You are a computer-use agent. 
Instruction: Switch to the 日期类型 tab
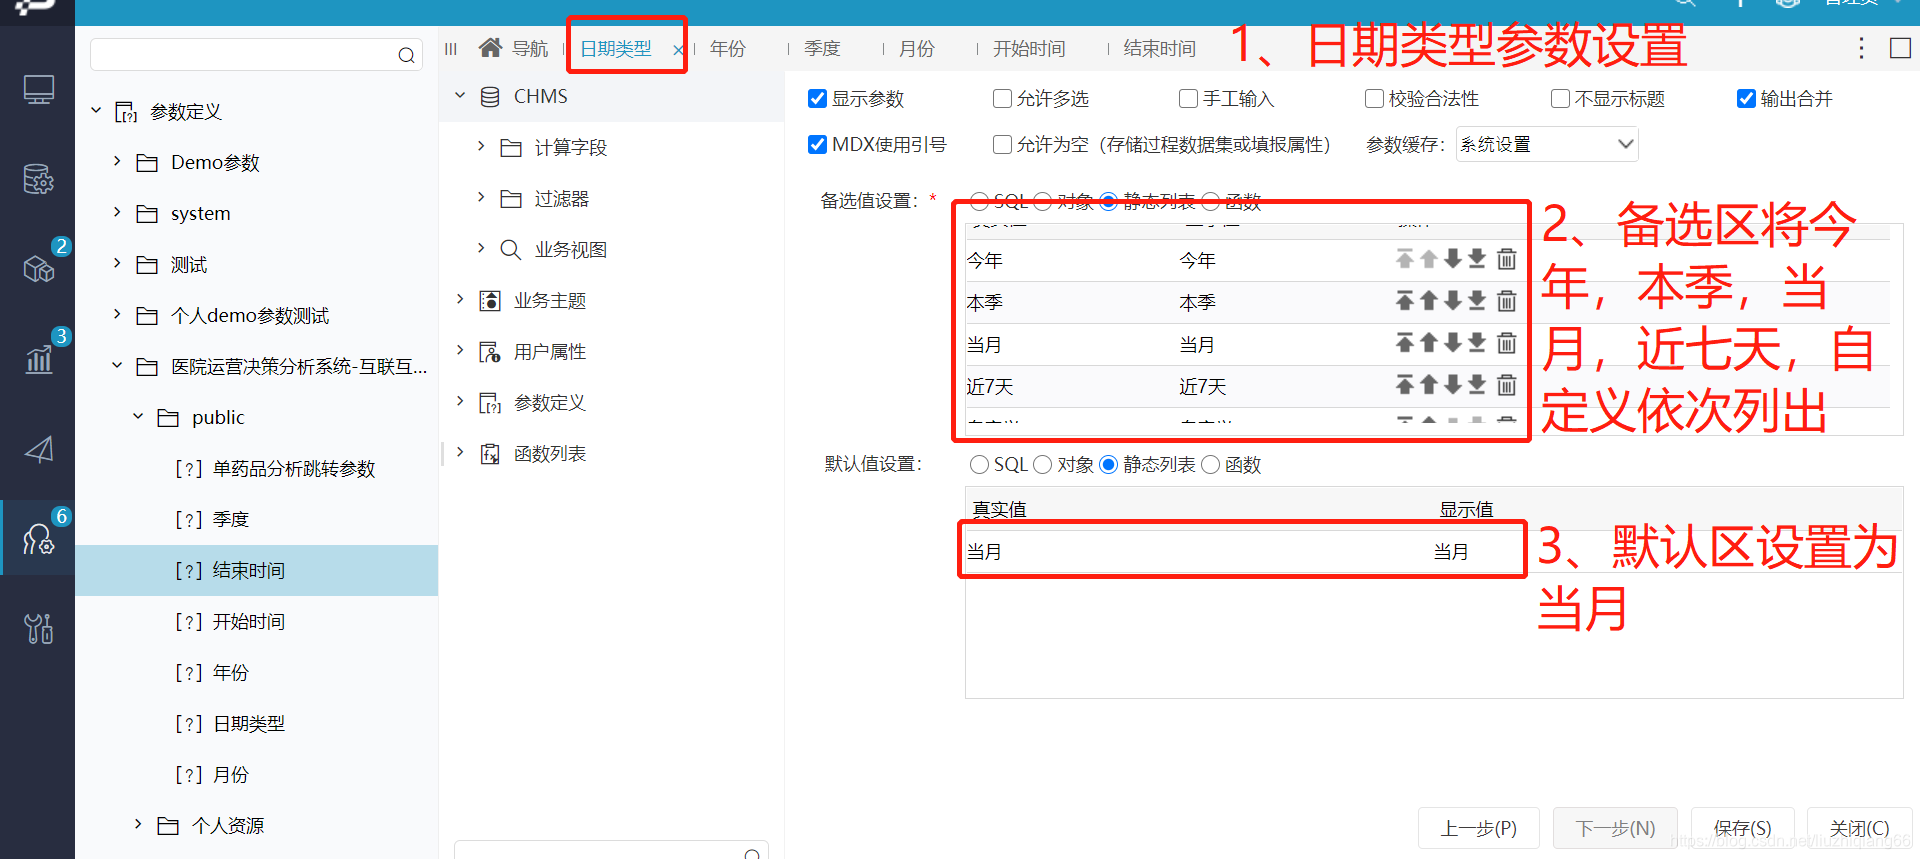616,49
